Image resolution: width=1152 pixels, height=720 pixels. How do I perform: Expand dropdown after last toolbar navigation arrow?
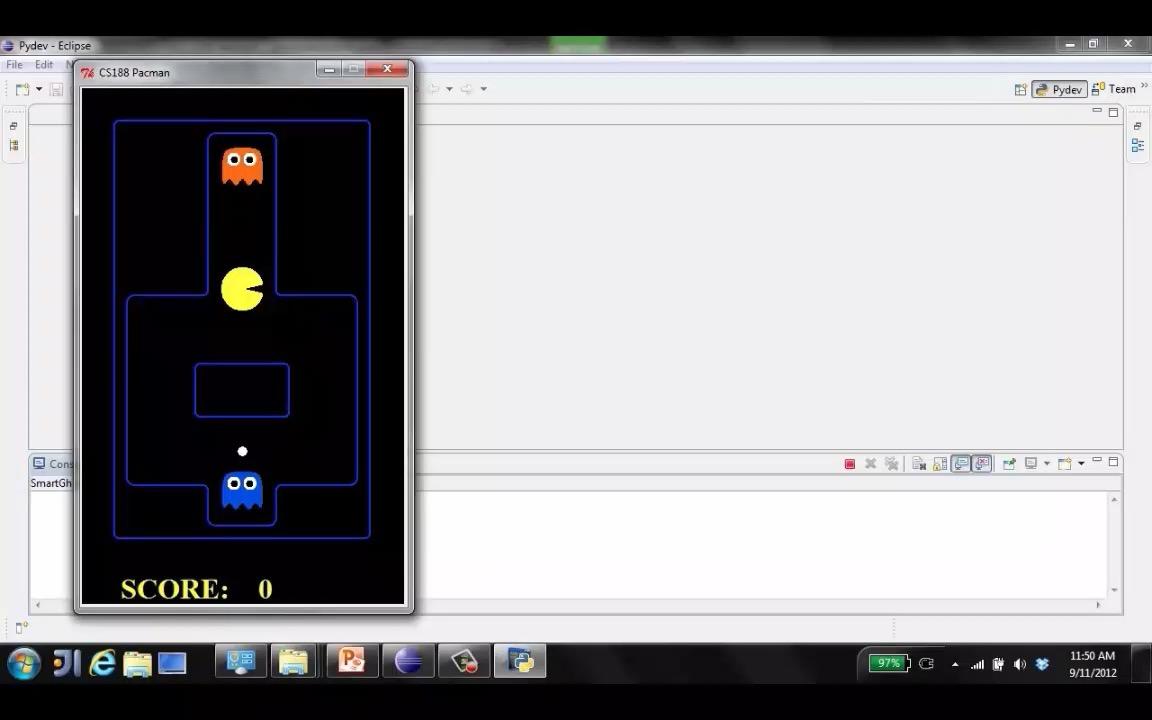(483, 89)
